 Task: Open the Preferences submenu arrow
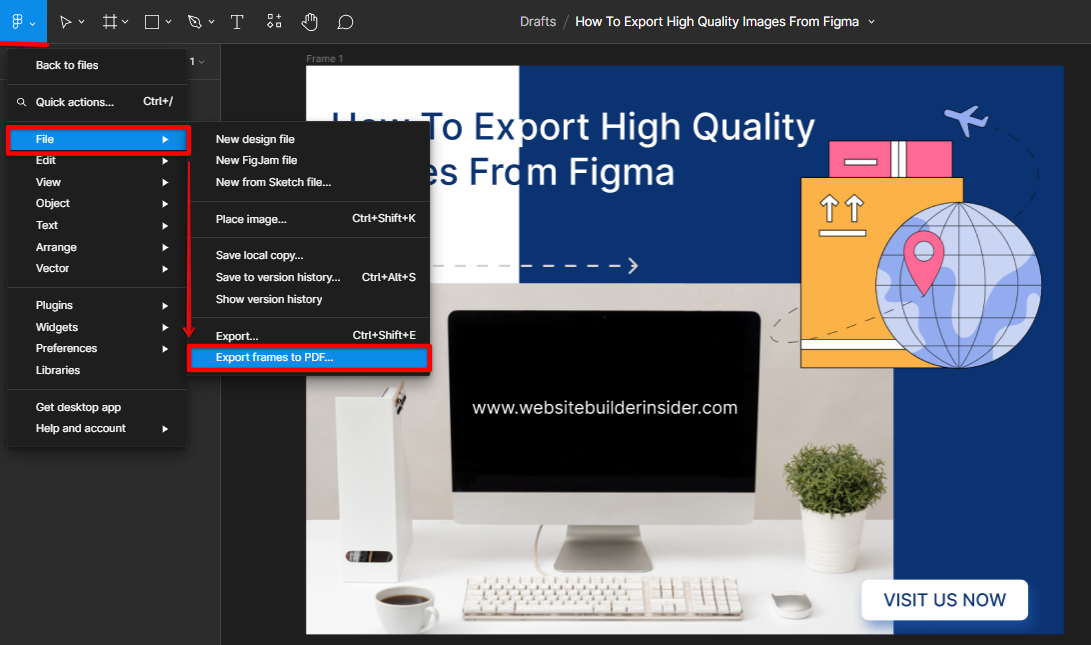(165, 349)
